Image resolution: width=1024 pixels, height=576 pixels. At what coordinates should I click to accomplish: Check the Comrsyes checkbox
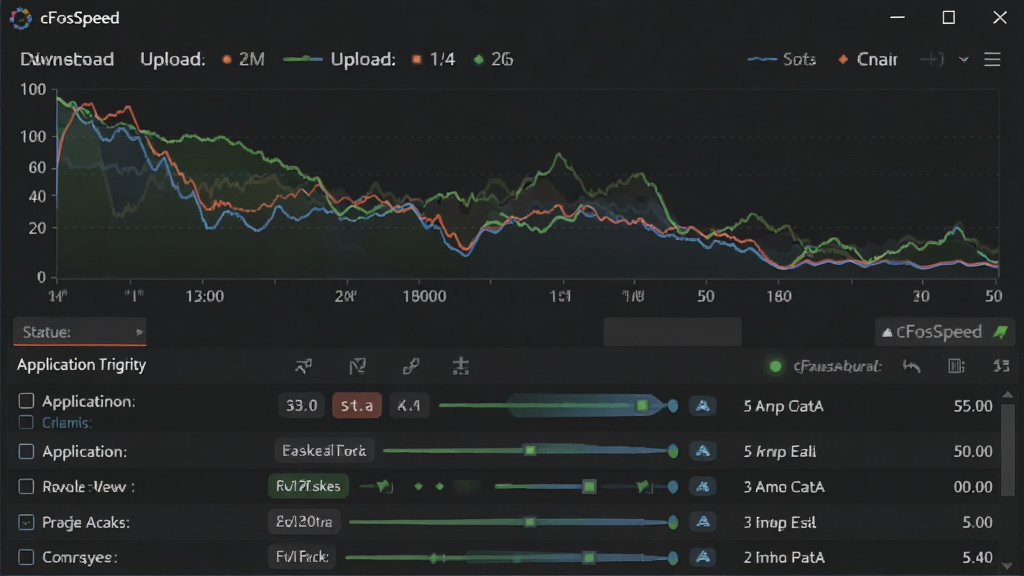tap(26, 557)
